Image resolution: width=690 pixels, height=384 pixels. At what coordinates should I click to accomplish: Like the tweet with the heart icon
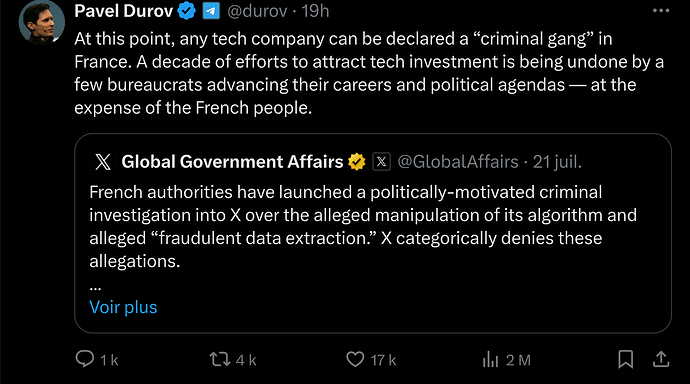coord(355,359)
